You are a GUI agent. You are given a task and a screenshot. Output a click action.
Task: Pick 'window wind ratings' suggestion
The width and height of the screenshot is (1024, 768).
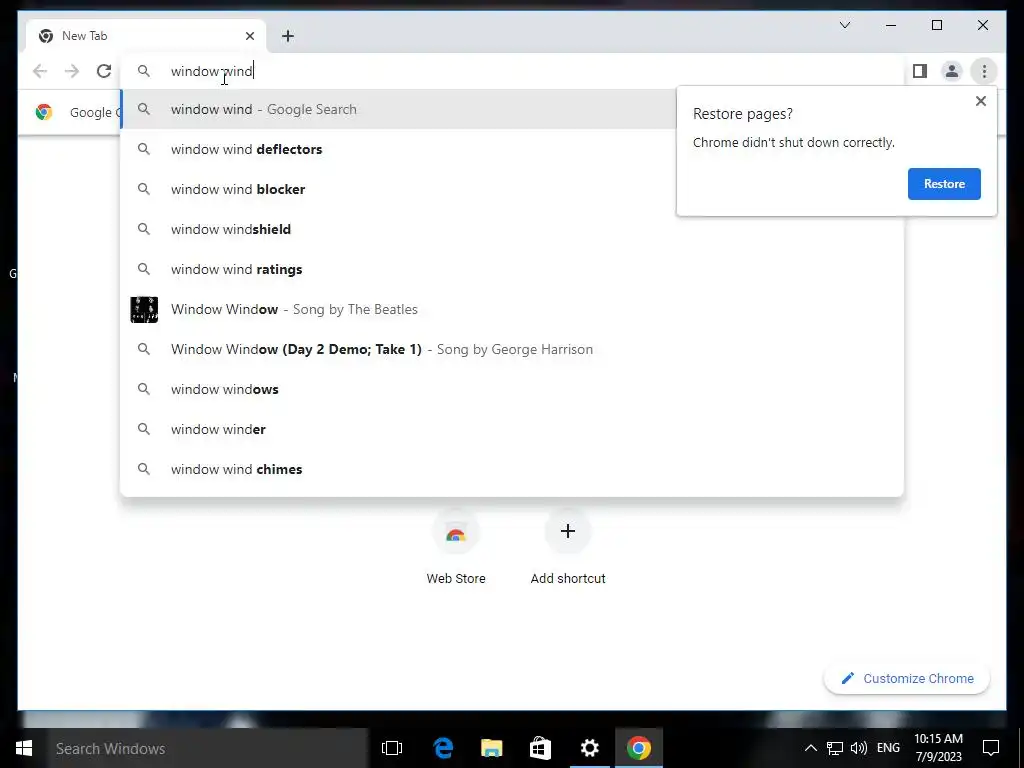[512, 269]
